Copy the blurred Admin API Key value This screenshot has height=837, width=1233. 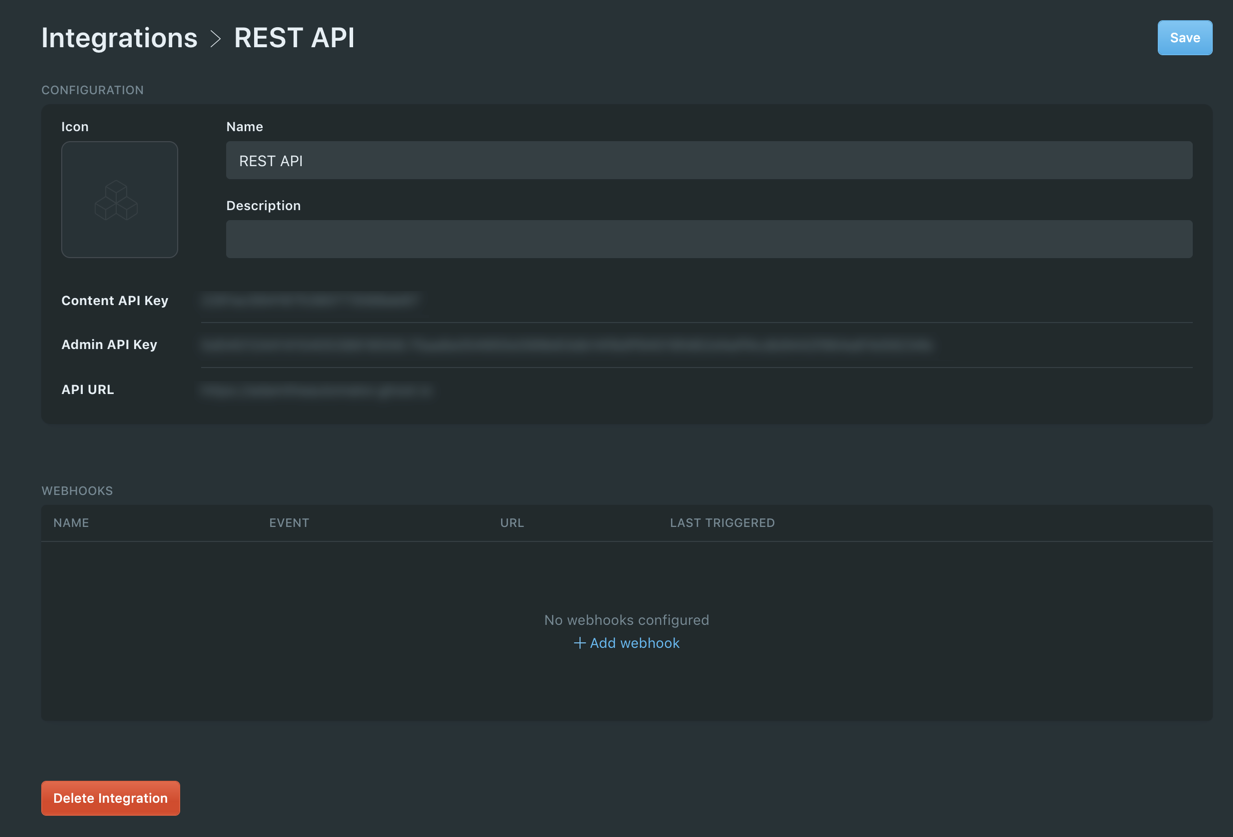[566, 344]
